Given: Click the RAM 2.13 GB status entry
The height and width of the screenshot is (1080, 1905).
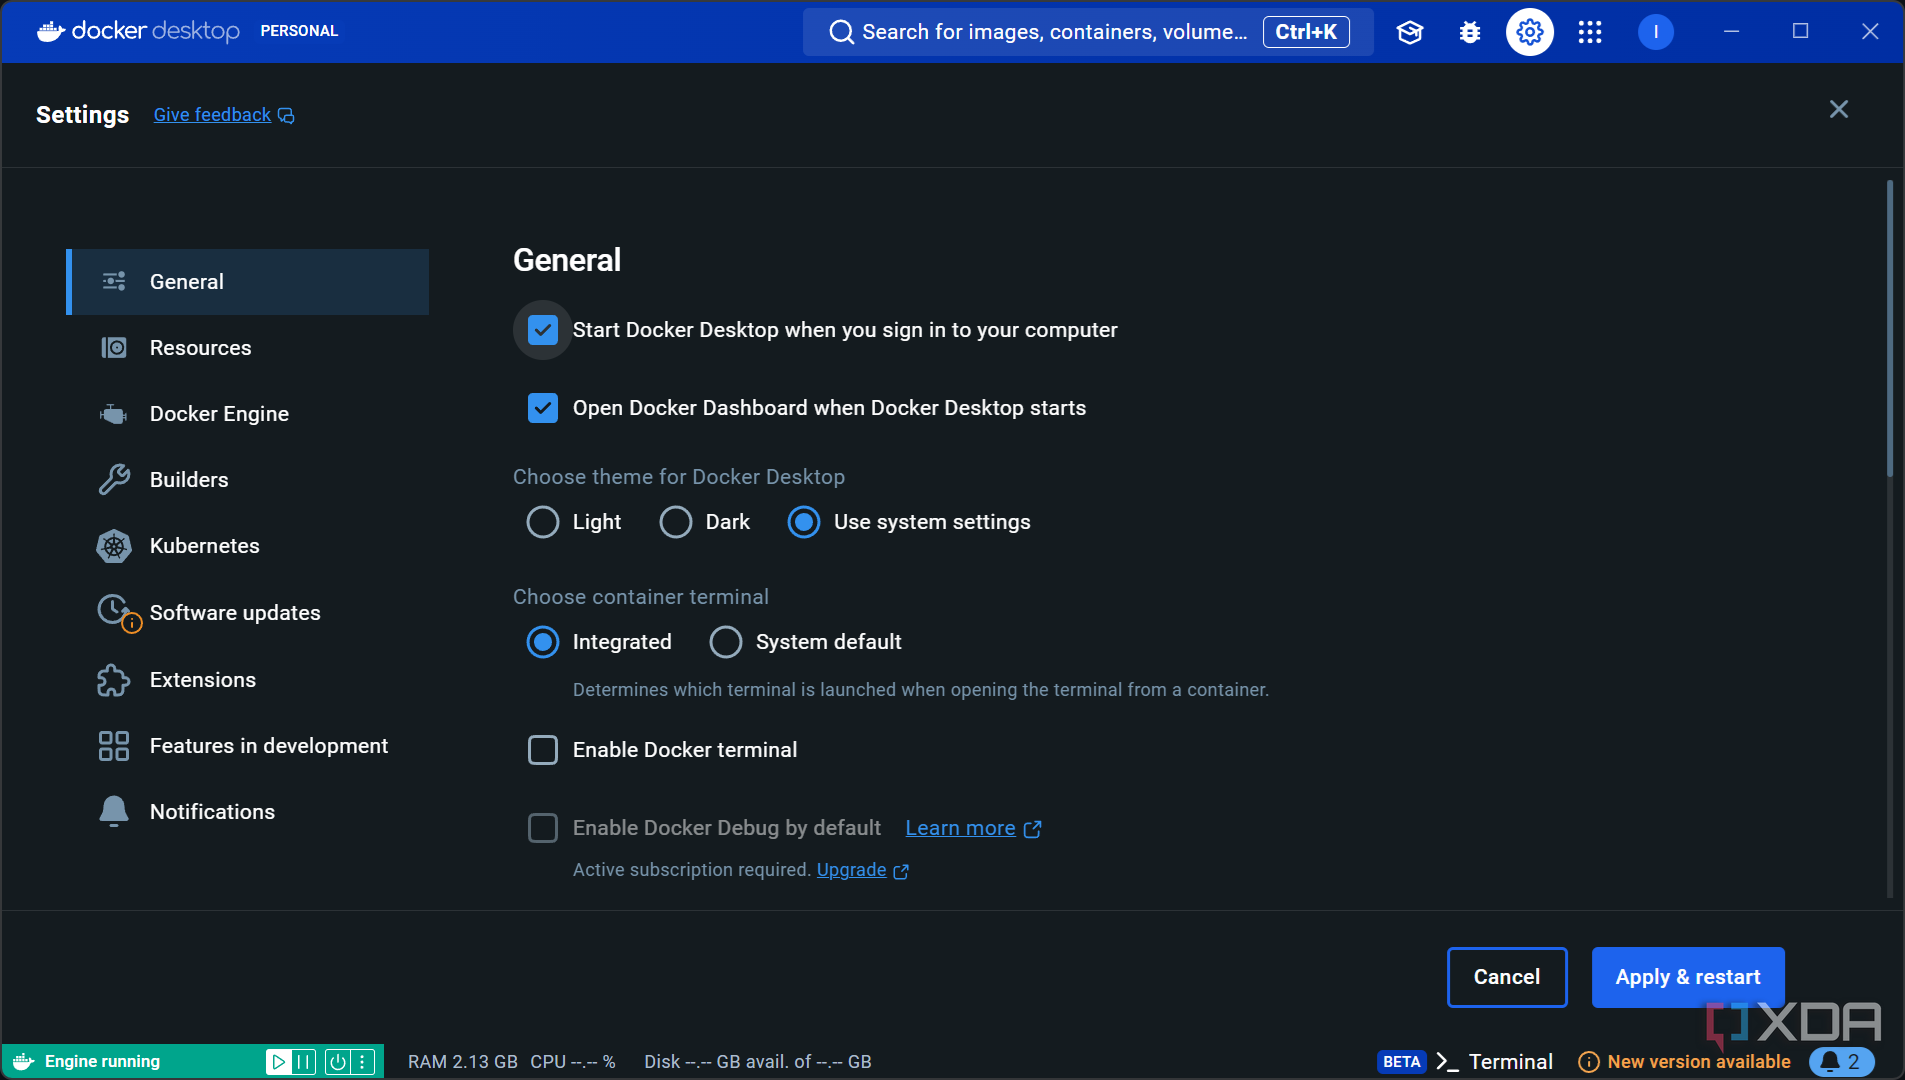Looking at the screenshot, I should tap(463, 1062).
